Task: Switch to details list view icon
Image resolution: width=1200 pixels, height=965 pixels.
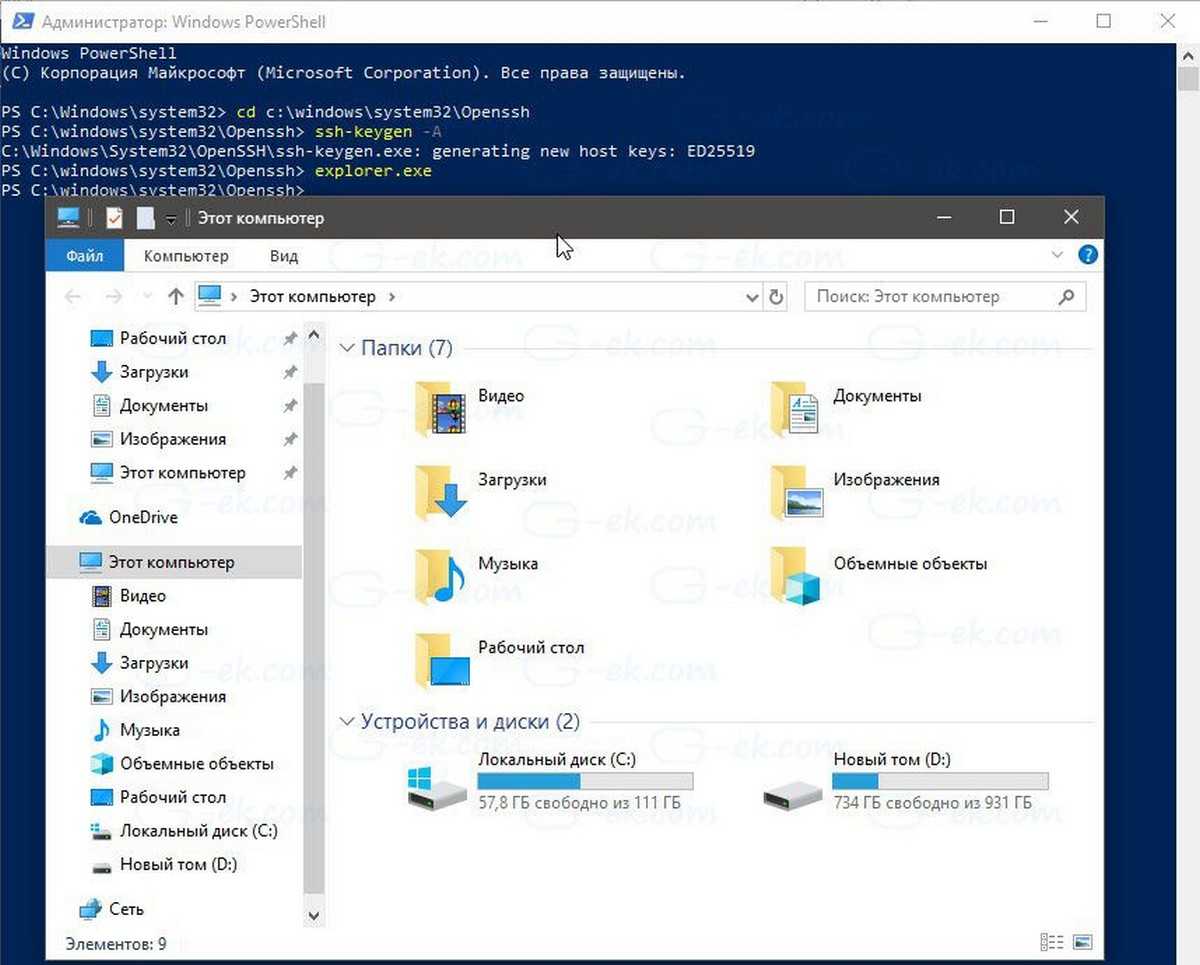Action: (x=1051, y=942)
